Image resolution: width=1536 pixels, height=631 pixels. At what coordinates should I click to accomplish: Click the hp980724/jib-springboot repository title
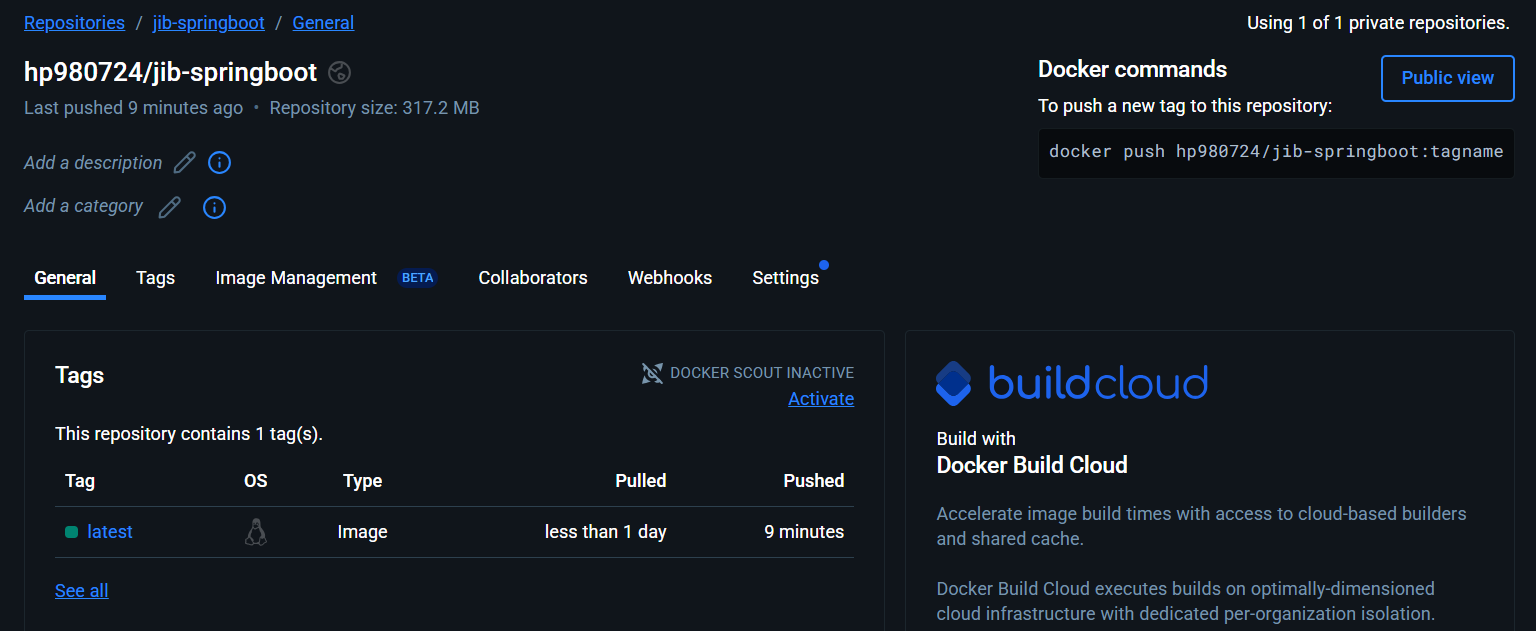tap(170, 72)
